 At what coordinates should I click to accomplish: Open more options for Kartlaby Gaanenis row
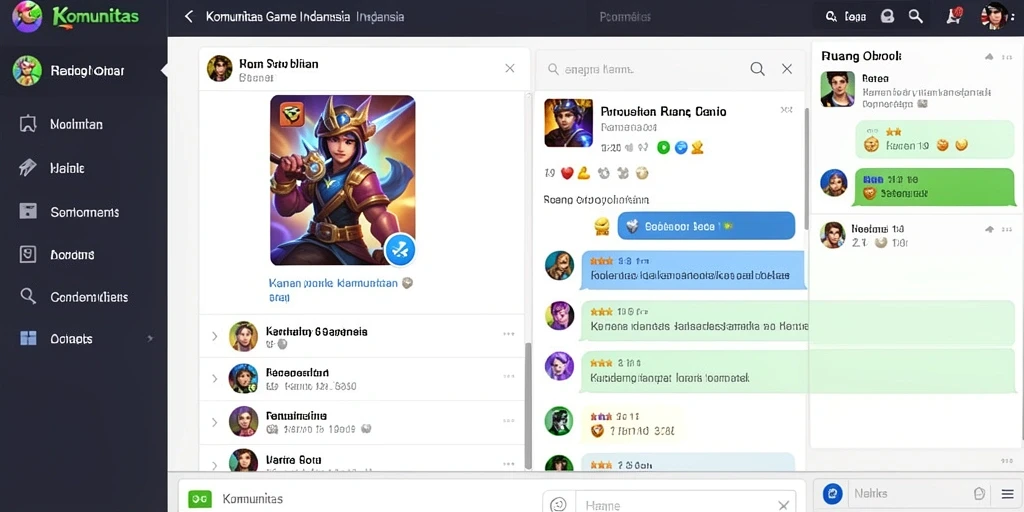[x=509, y=334]
